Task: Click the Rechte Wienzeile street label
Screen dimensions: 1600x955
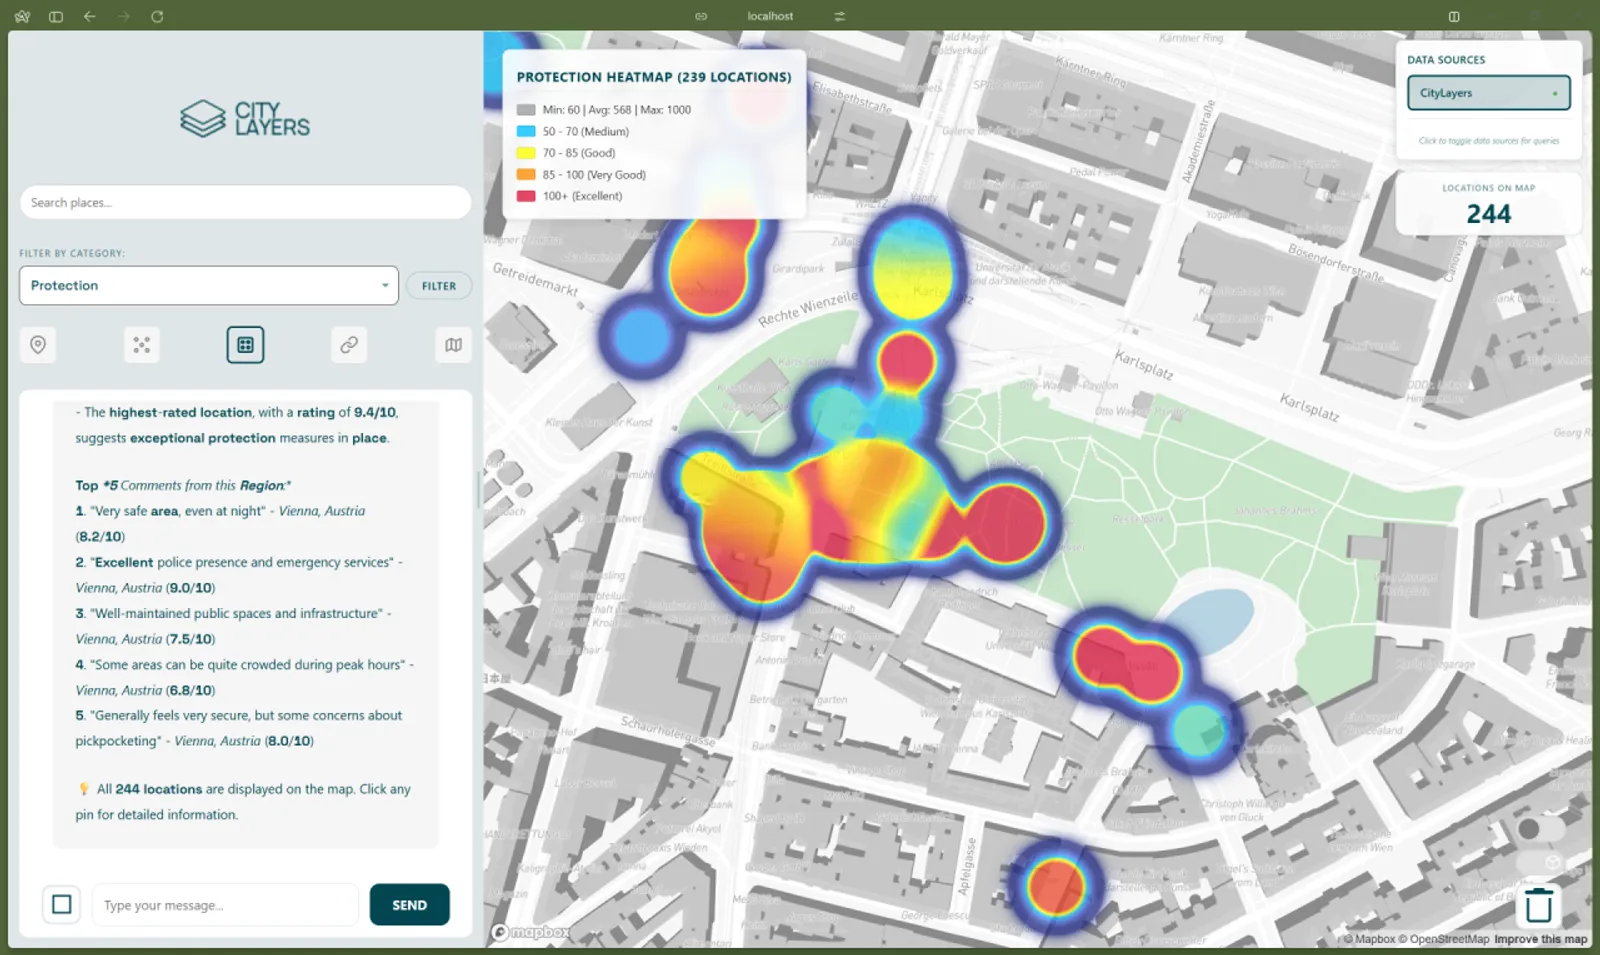Action: coord(808,309)
